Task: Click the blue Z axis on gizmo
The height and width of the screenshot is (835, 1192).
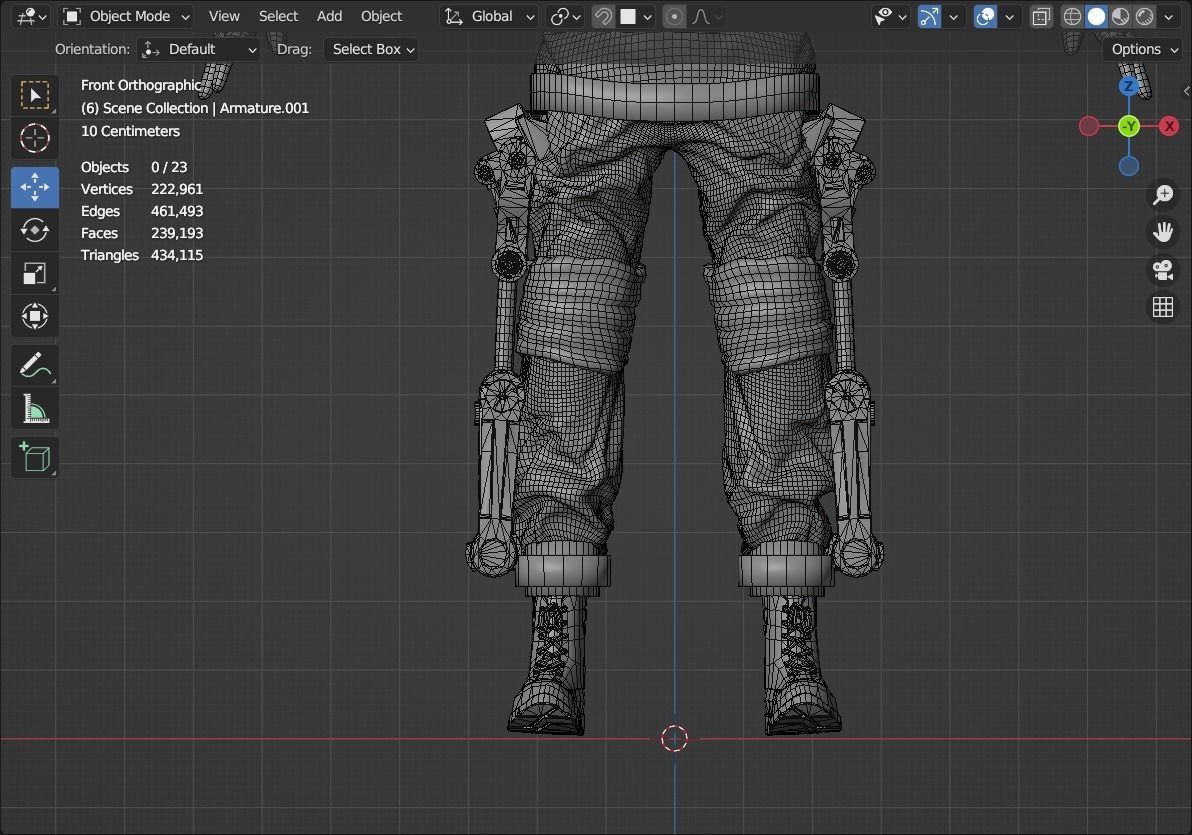Action: point(1129,86)
